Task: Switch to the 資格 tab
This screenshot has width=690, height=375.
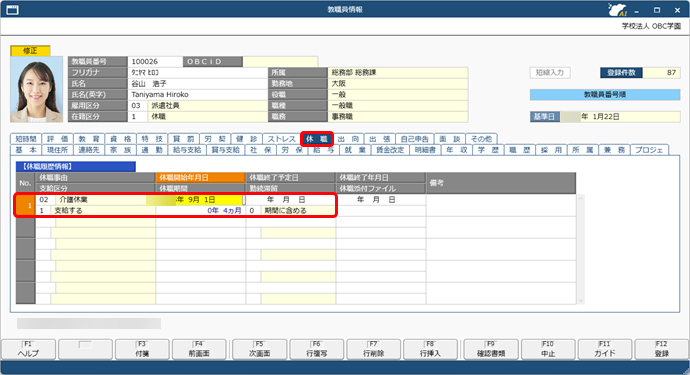Action: pos(120,139)
